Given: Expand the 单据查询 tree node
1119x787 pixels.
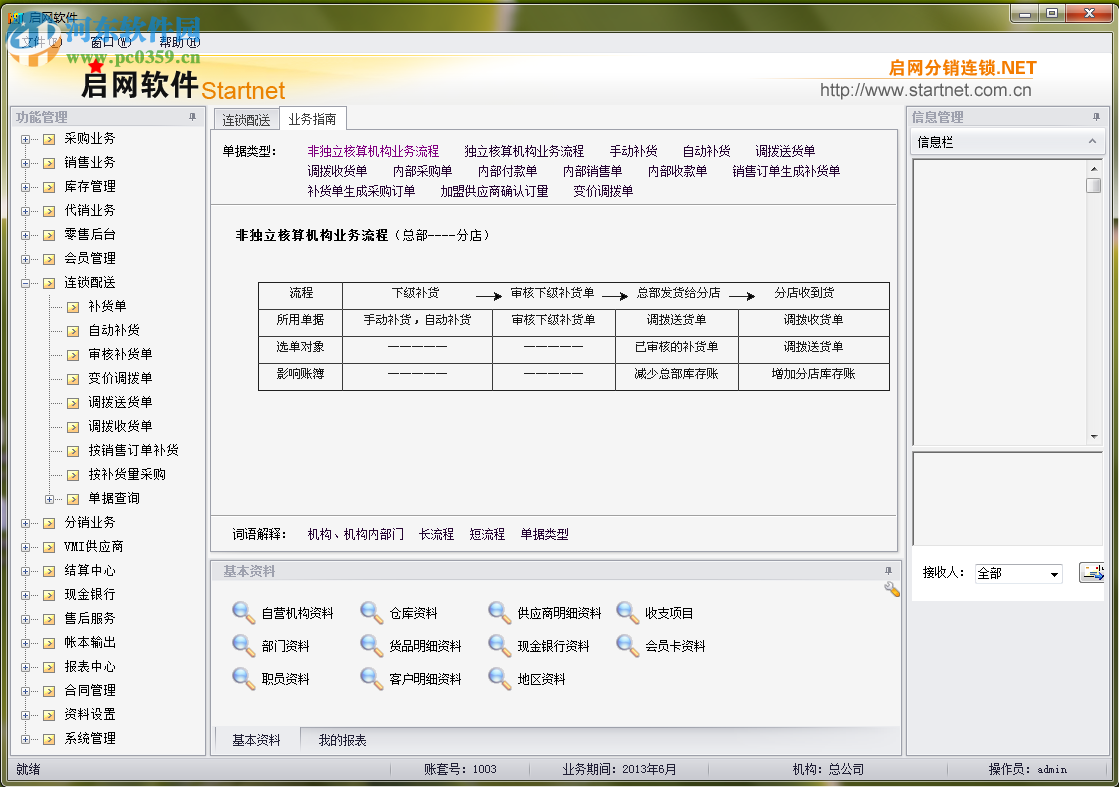Looking at the screenshot, I should pos(49,499).
